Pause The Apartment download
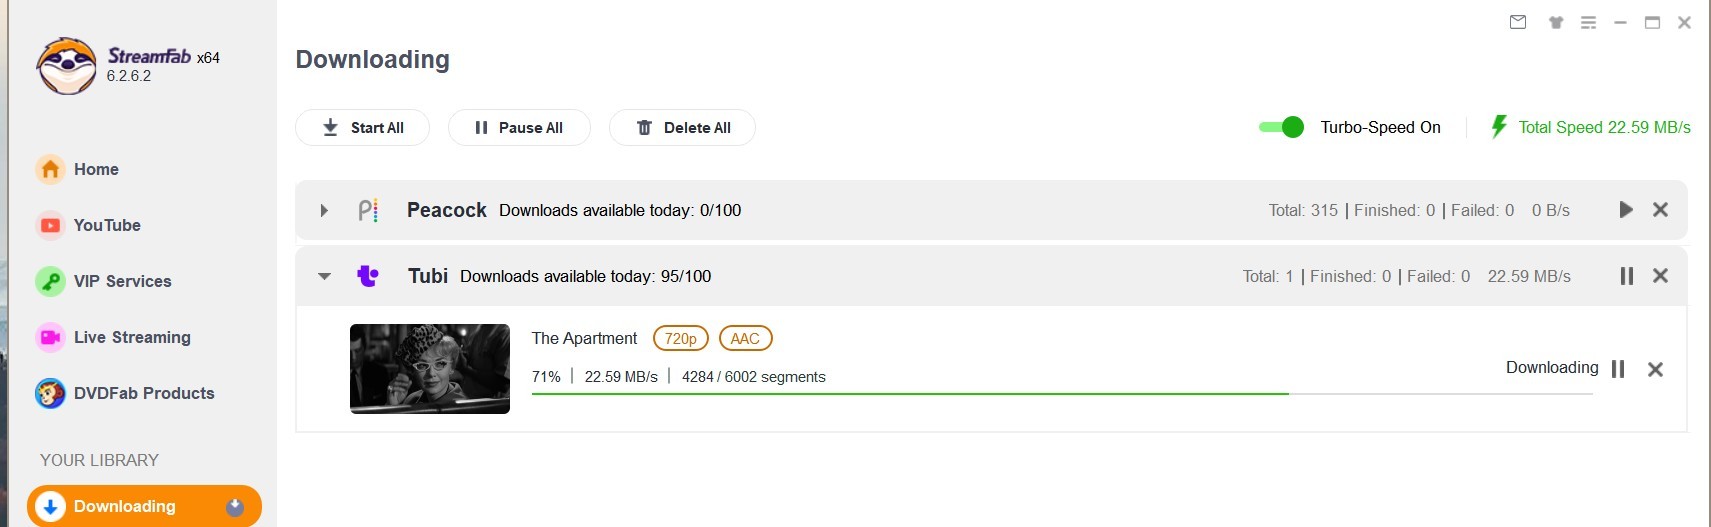The width and height of the screenshot is (1711, 527). pyautogui.click(x=1618, y=369)
